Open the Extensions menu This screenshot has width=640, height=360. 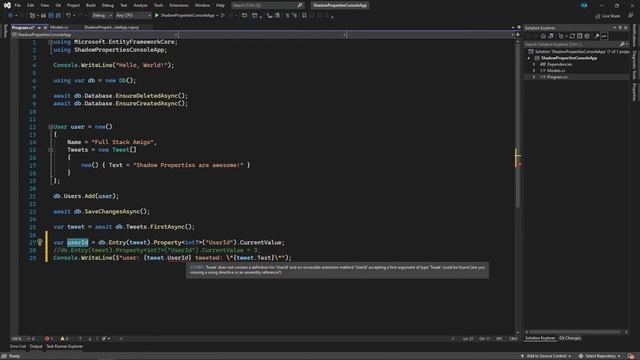(179, 5)
